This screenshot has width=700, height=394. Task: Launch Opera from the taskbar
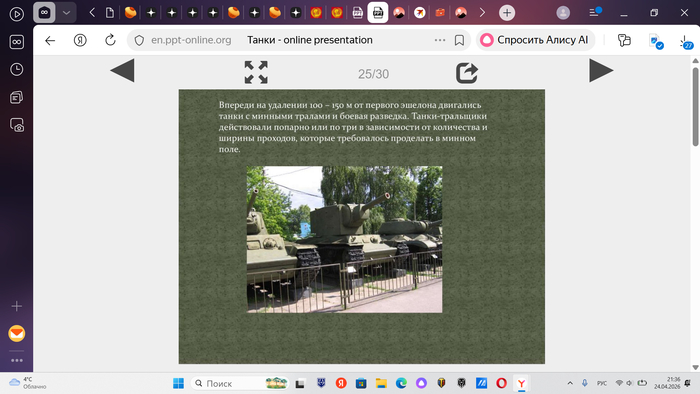[501, 383]
